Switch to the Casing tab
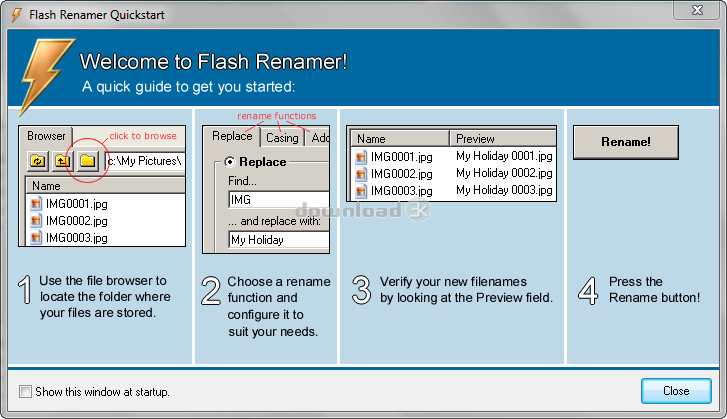Image resolution: width=727 pixels, height=419 pixels. [x=282, y=138]
